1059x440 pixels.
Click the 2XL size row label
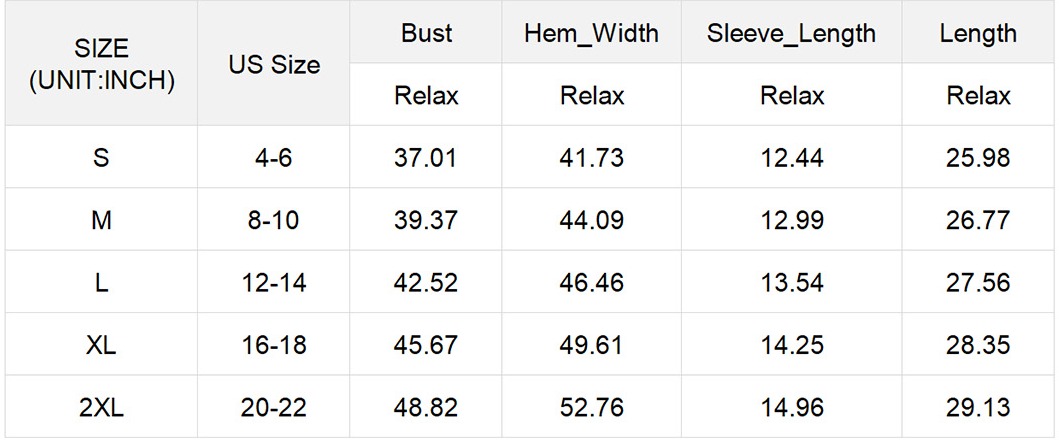coord(101,408)
